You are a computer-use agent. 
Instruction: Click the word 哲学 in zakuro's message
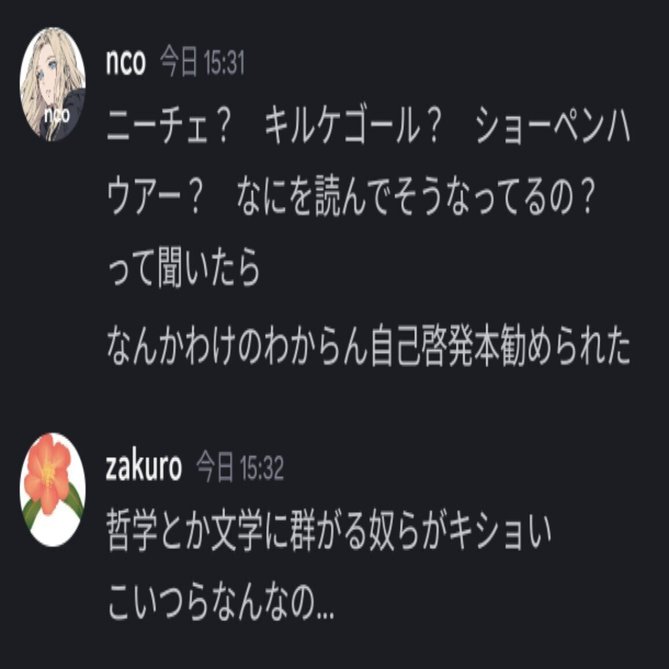tap(132, 533)
